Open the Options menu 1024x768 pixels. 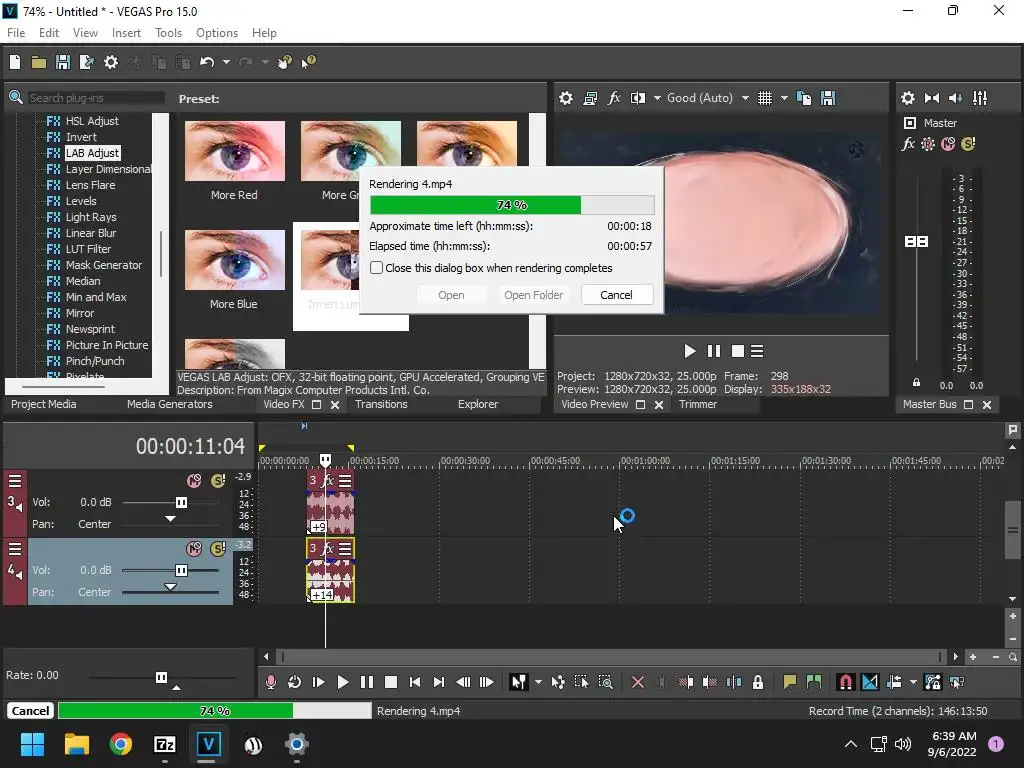(217, 33)
